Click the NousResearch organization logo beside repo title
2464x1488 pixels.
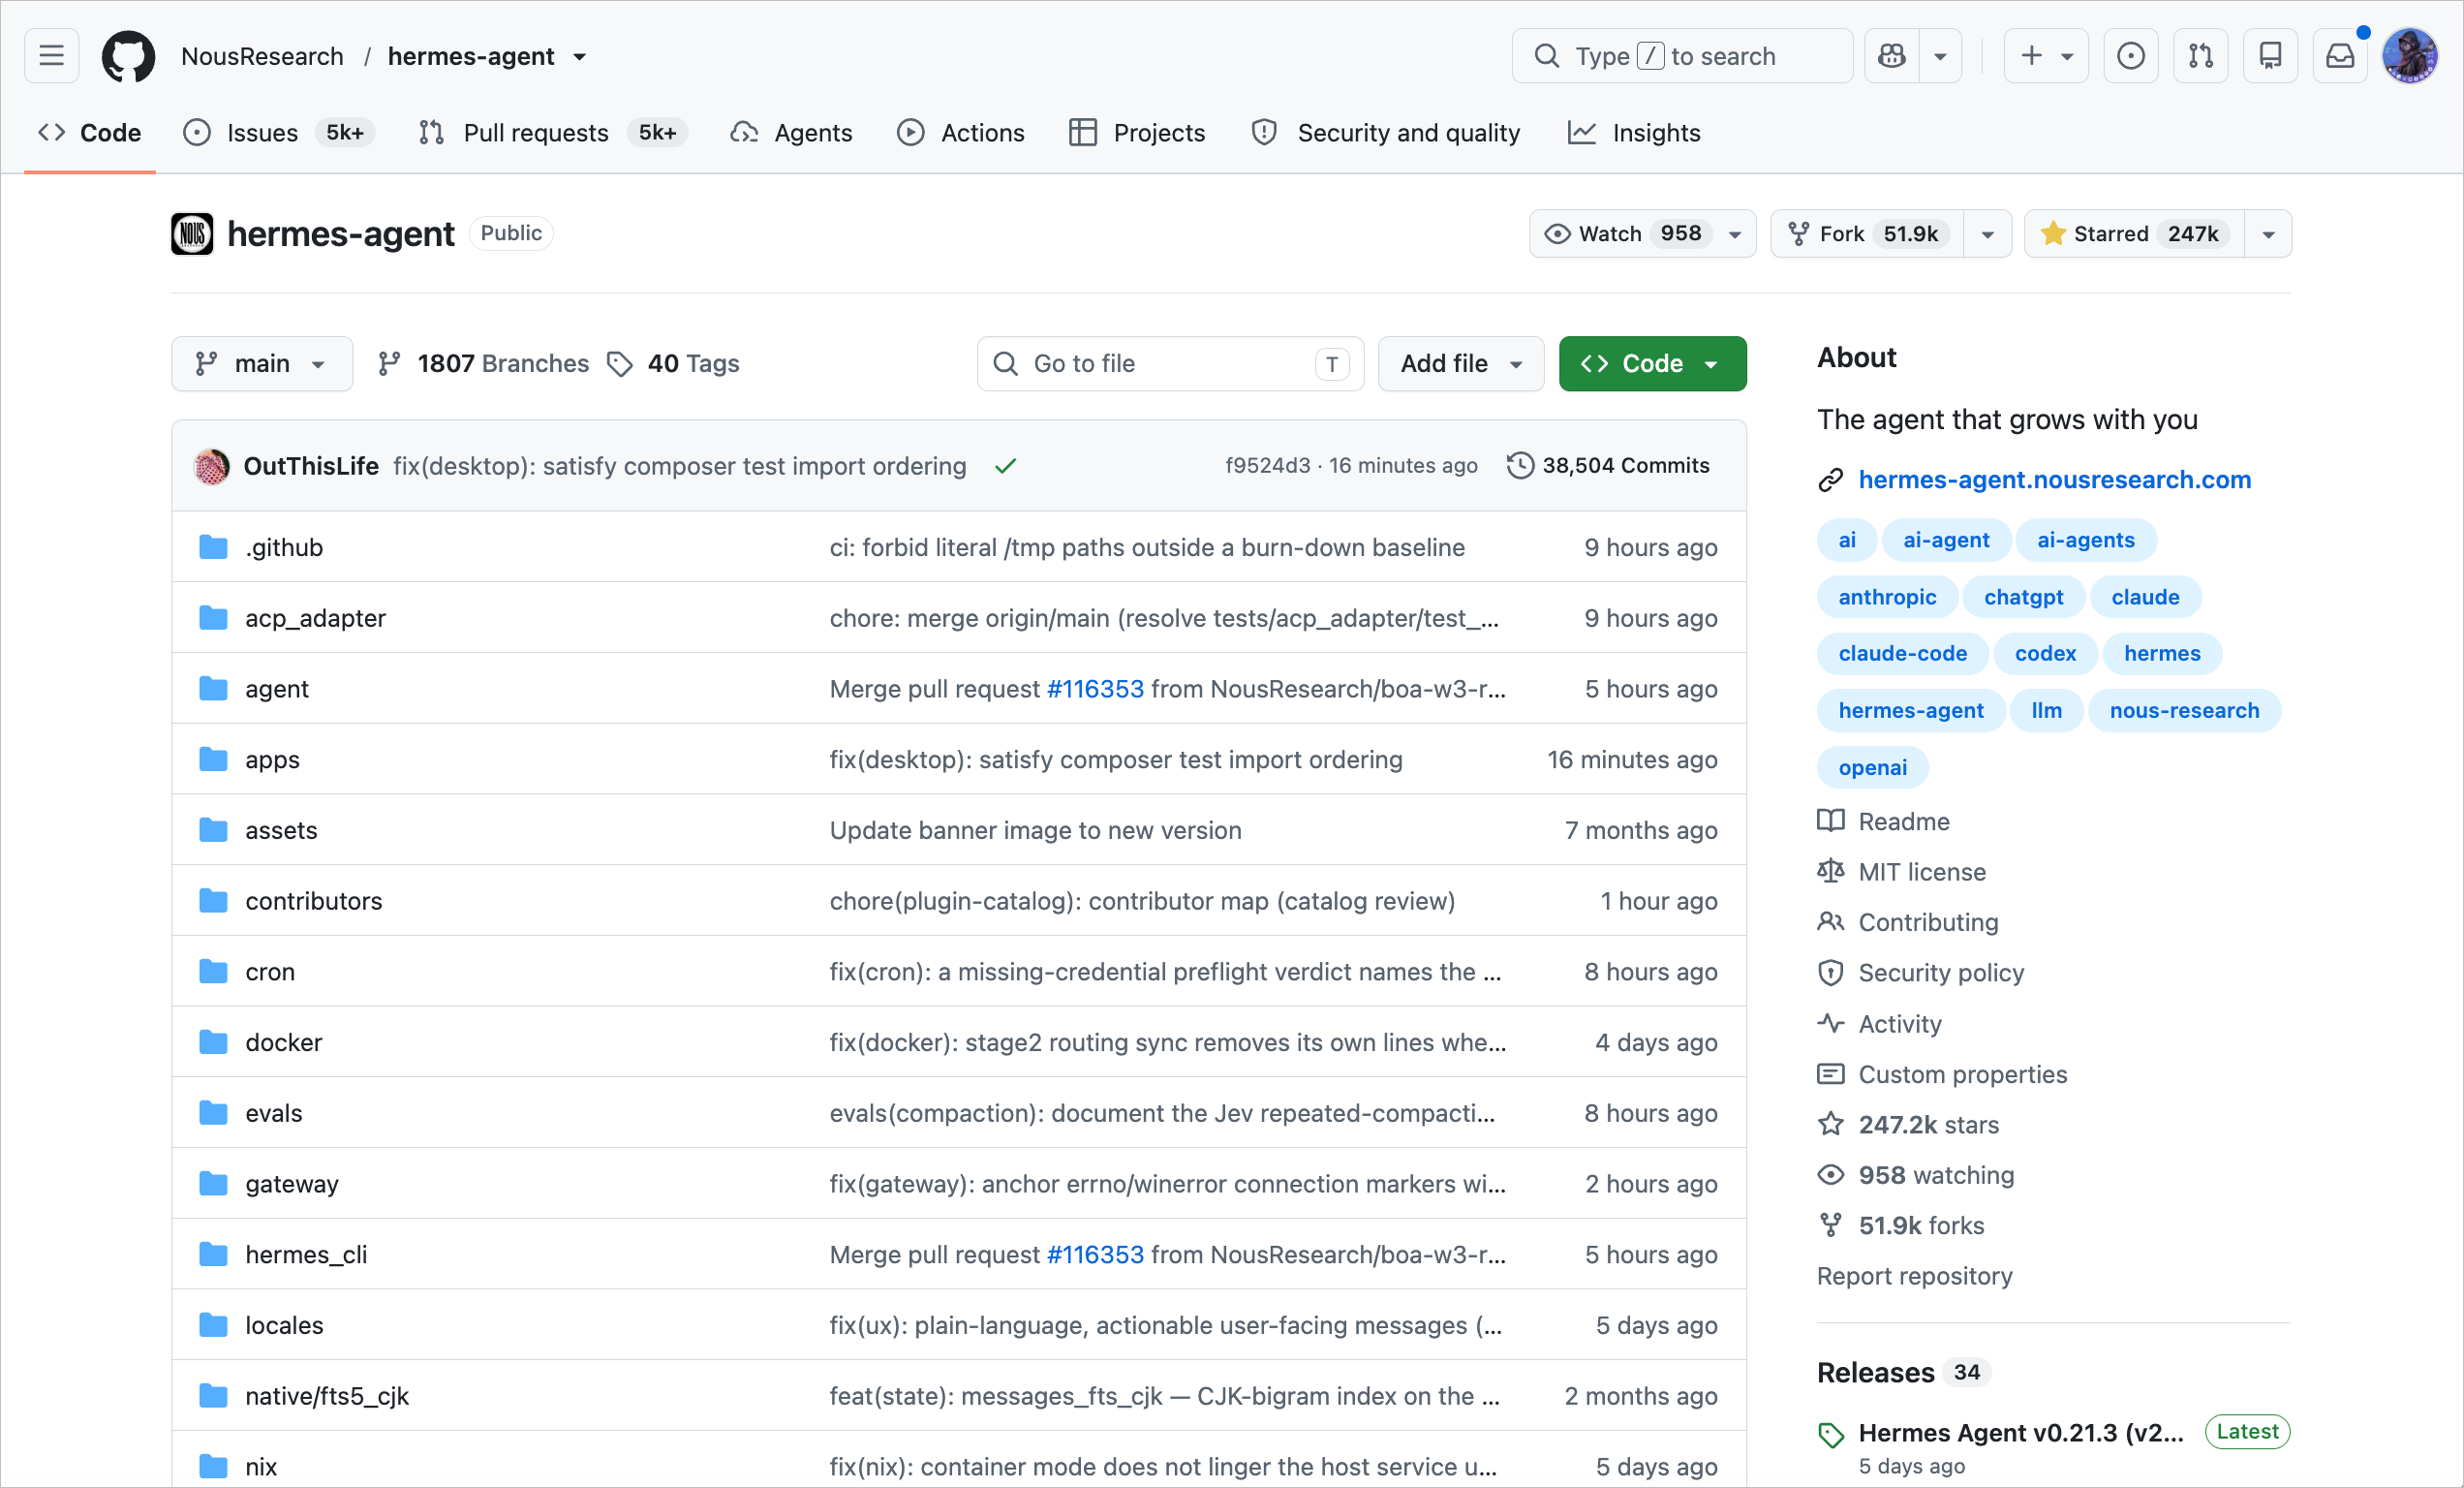click(x=192, y=234)
